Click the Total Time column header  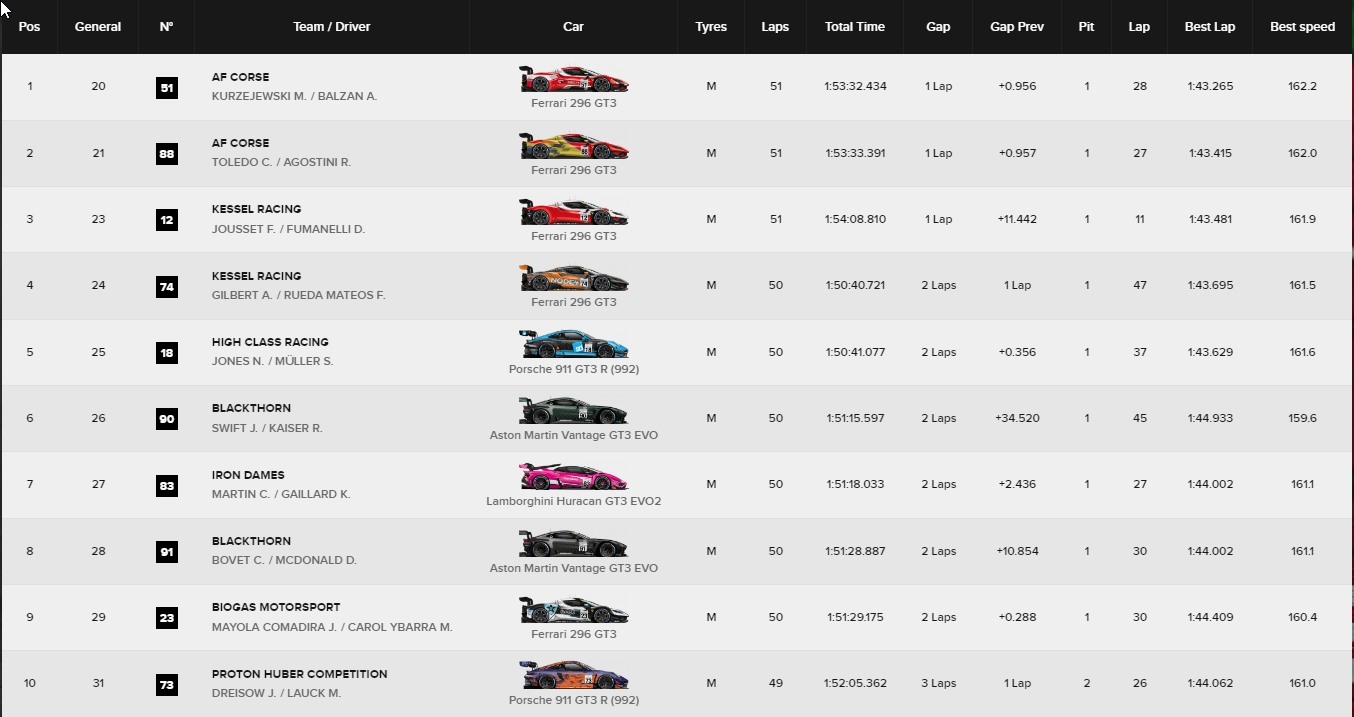pos(855,27)
